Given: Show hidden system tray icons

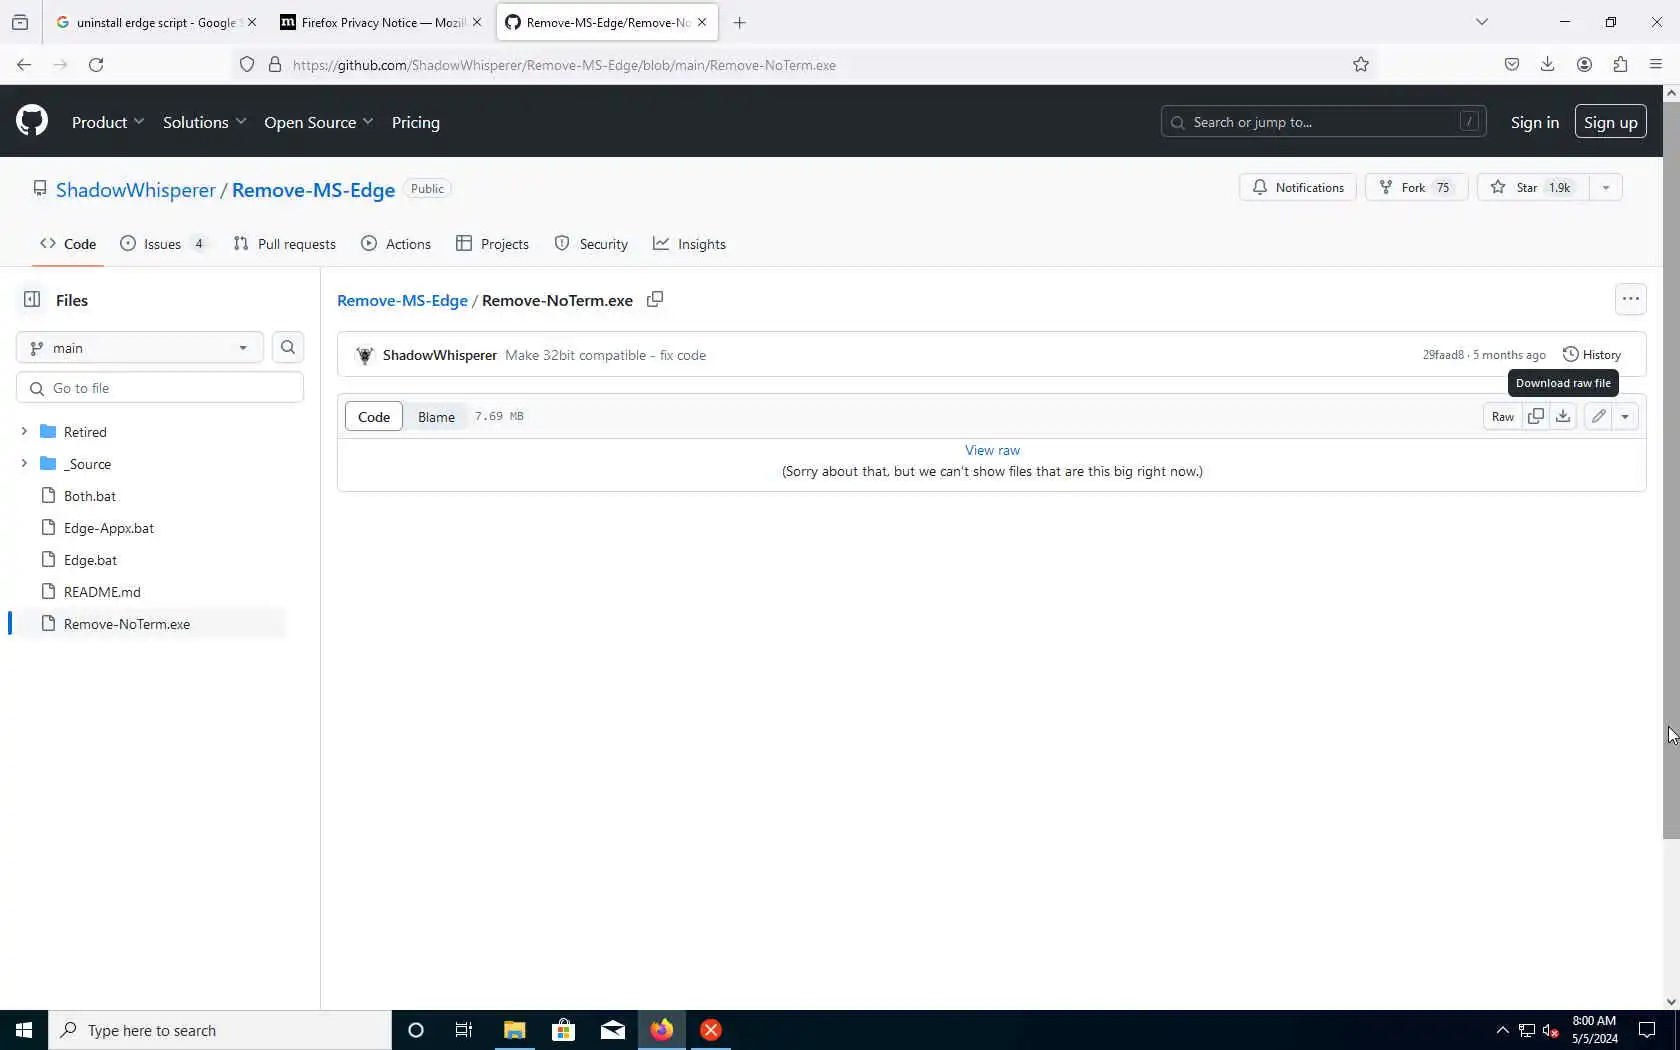Looking at the screenshot, I should (x=1502, y=1030).
